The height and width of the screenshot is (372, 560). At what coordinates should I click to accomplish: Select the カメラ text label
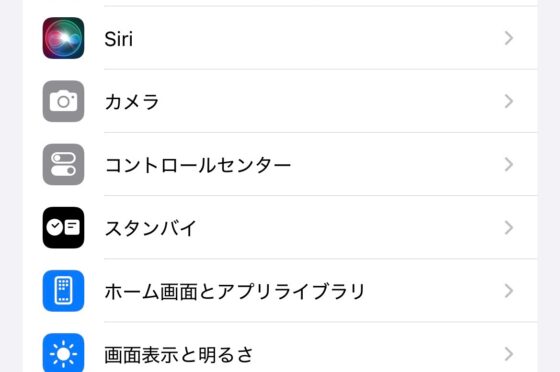[132, 102]
